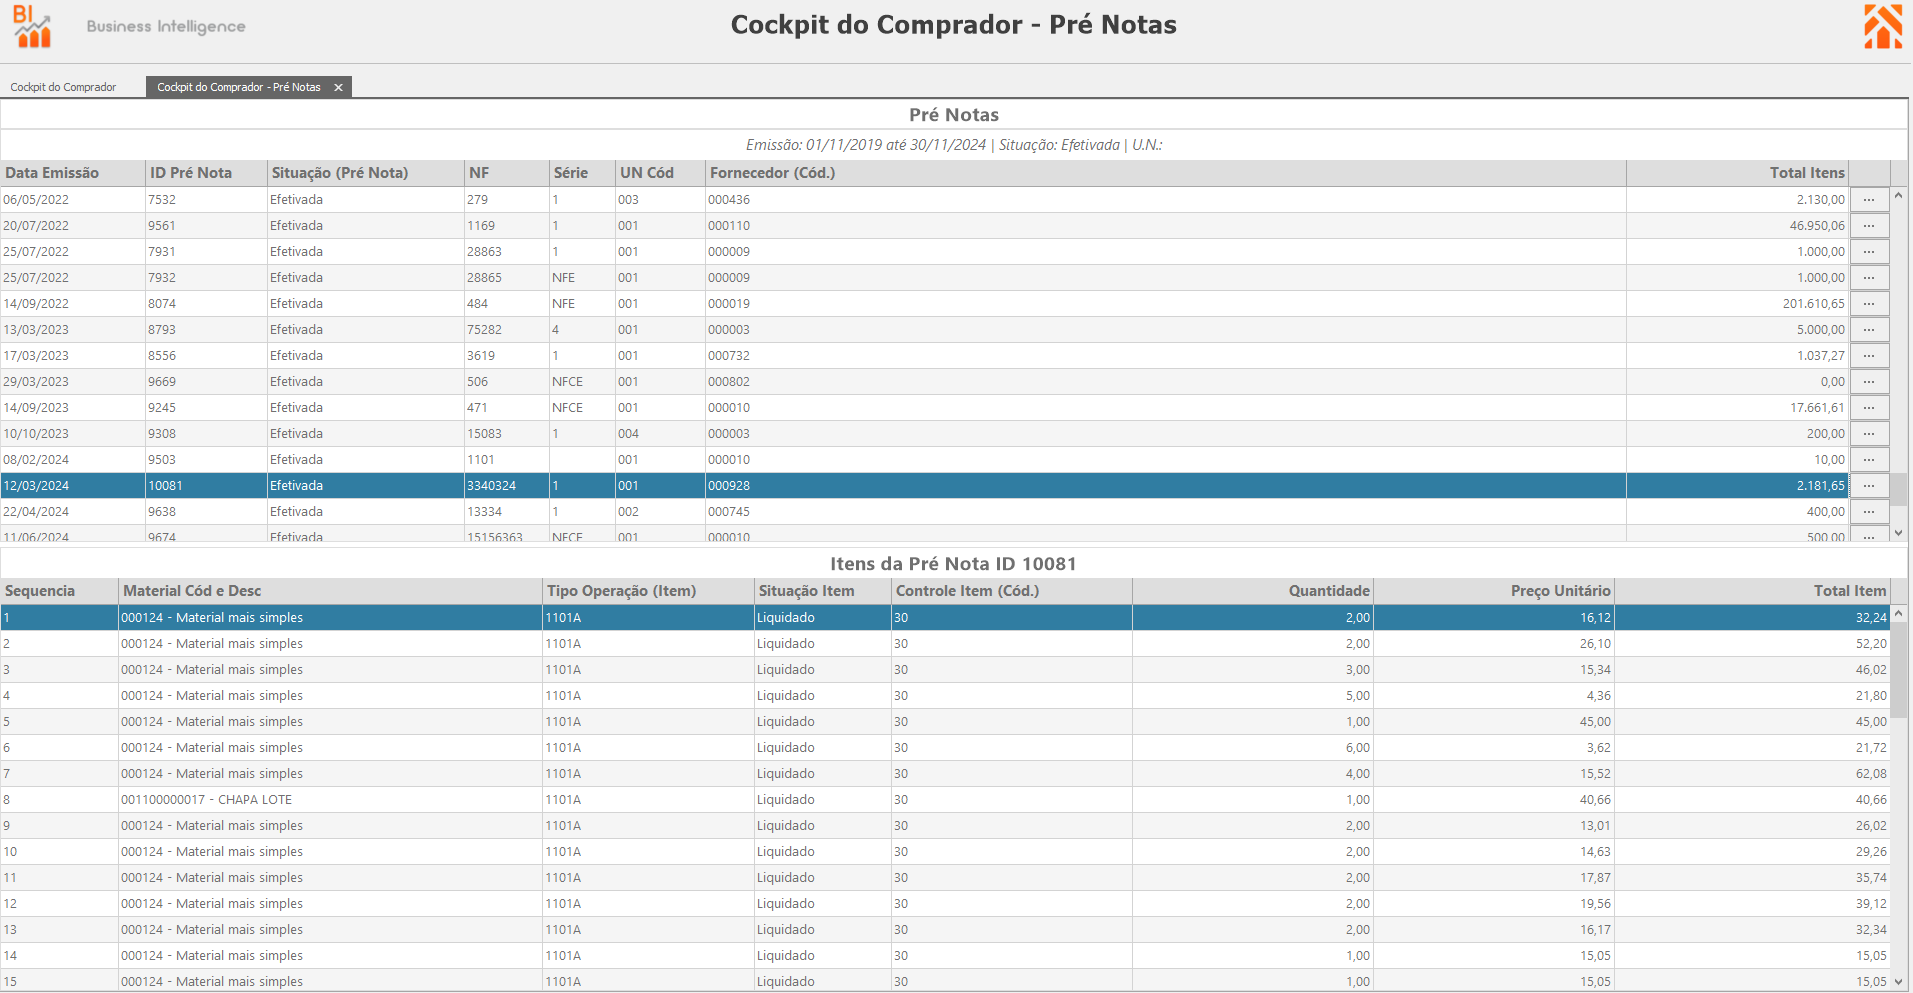
Task: Open the ellipsis button for Pré Nota 9669
Action: coord(1869,382)
